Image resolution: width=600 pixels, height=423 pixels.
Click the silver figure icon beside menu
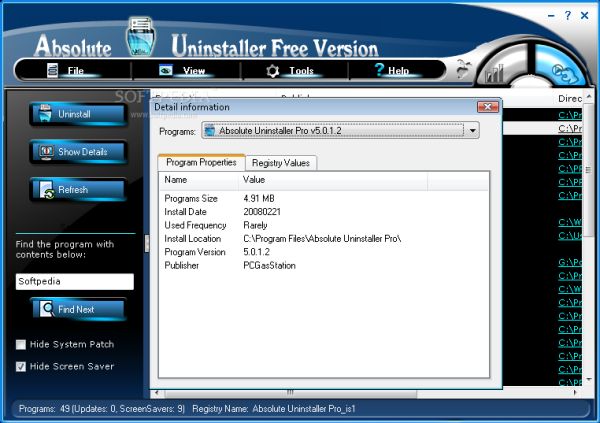[x=463, y=69]
